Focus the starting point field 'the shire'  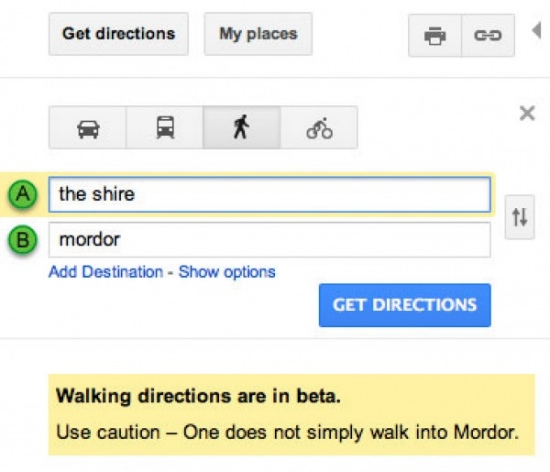click(269, 195)
